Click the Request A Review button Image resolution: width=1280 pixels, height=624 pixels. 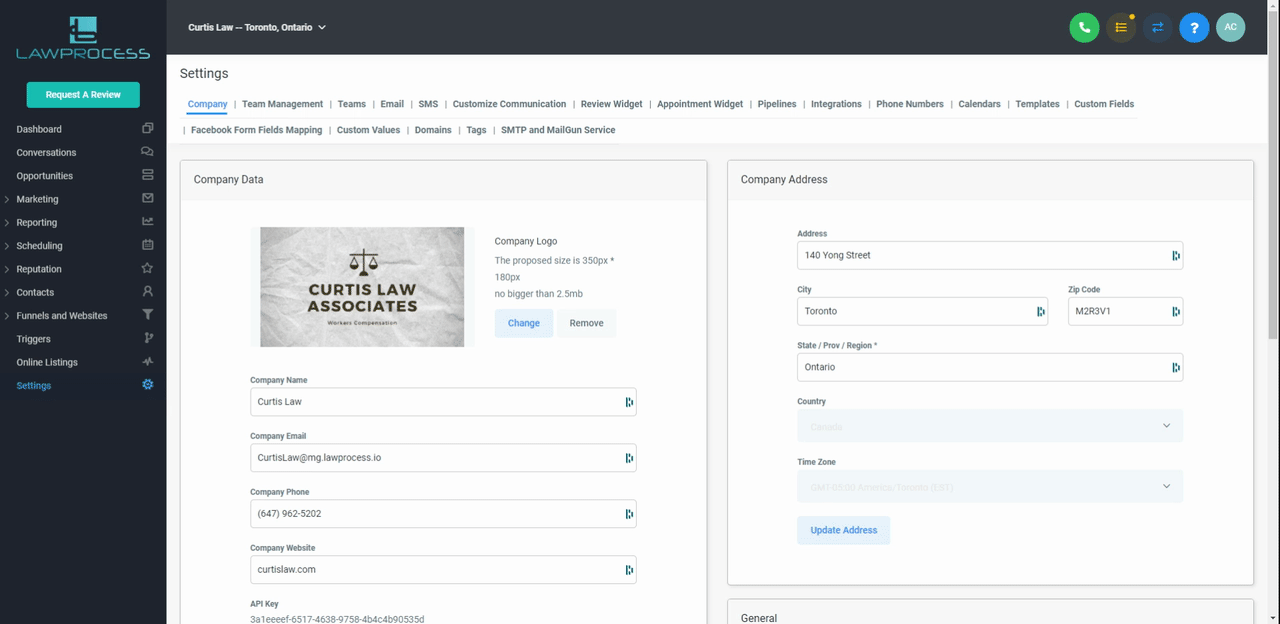[83, 95]
